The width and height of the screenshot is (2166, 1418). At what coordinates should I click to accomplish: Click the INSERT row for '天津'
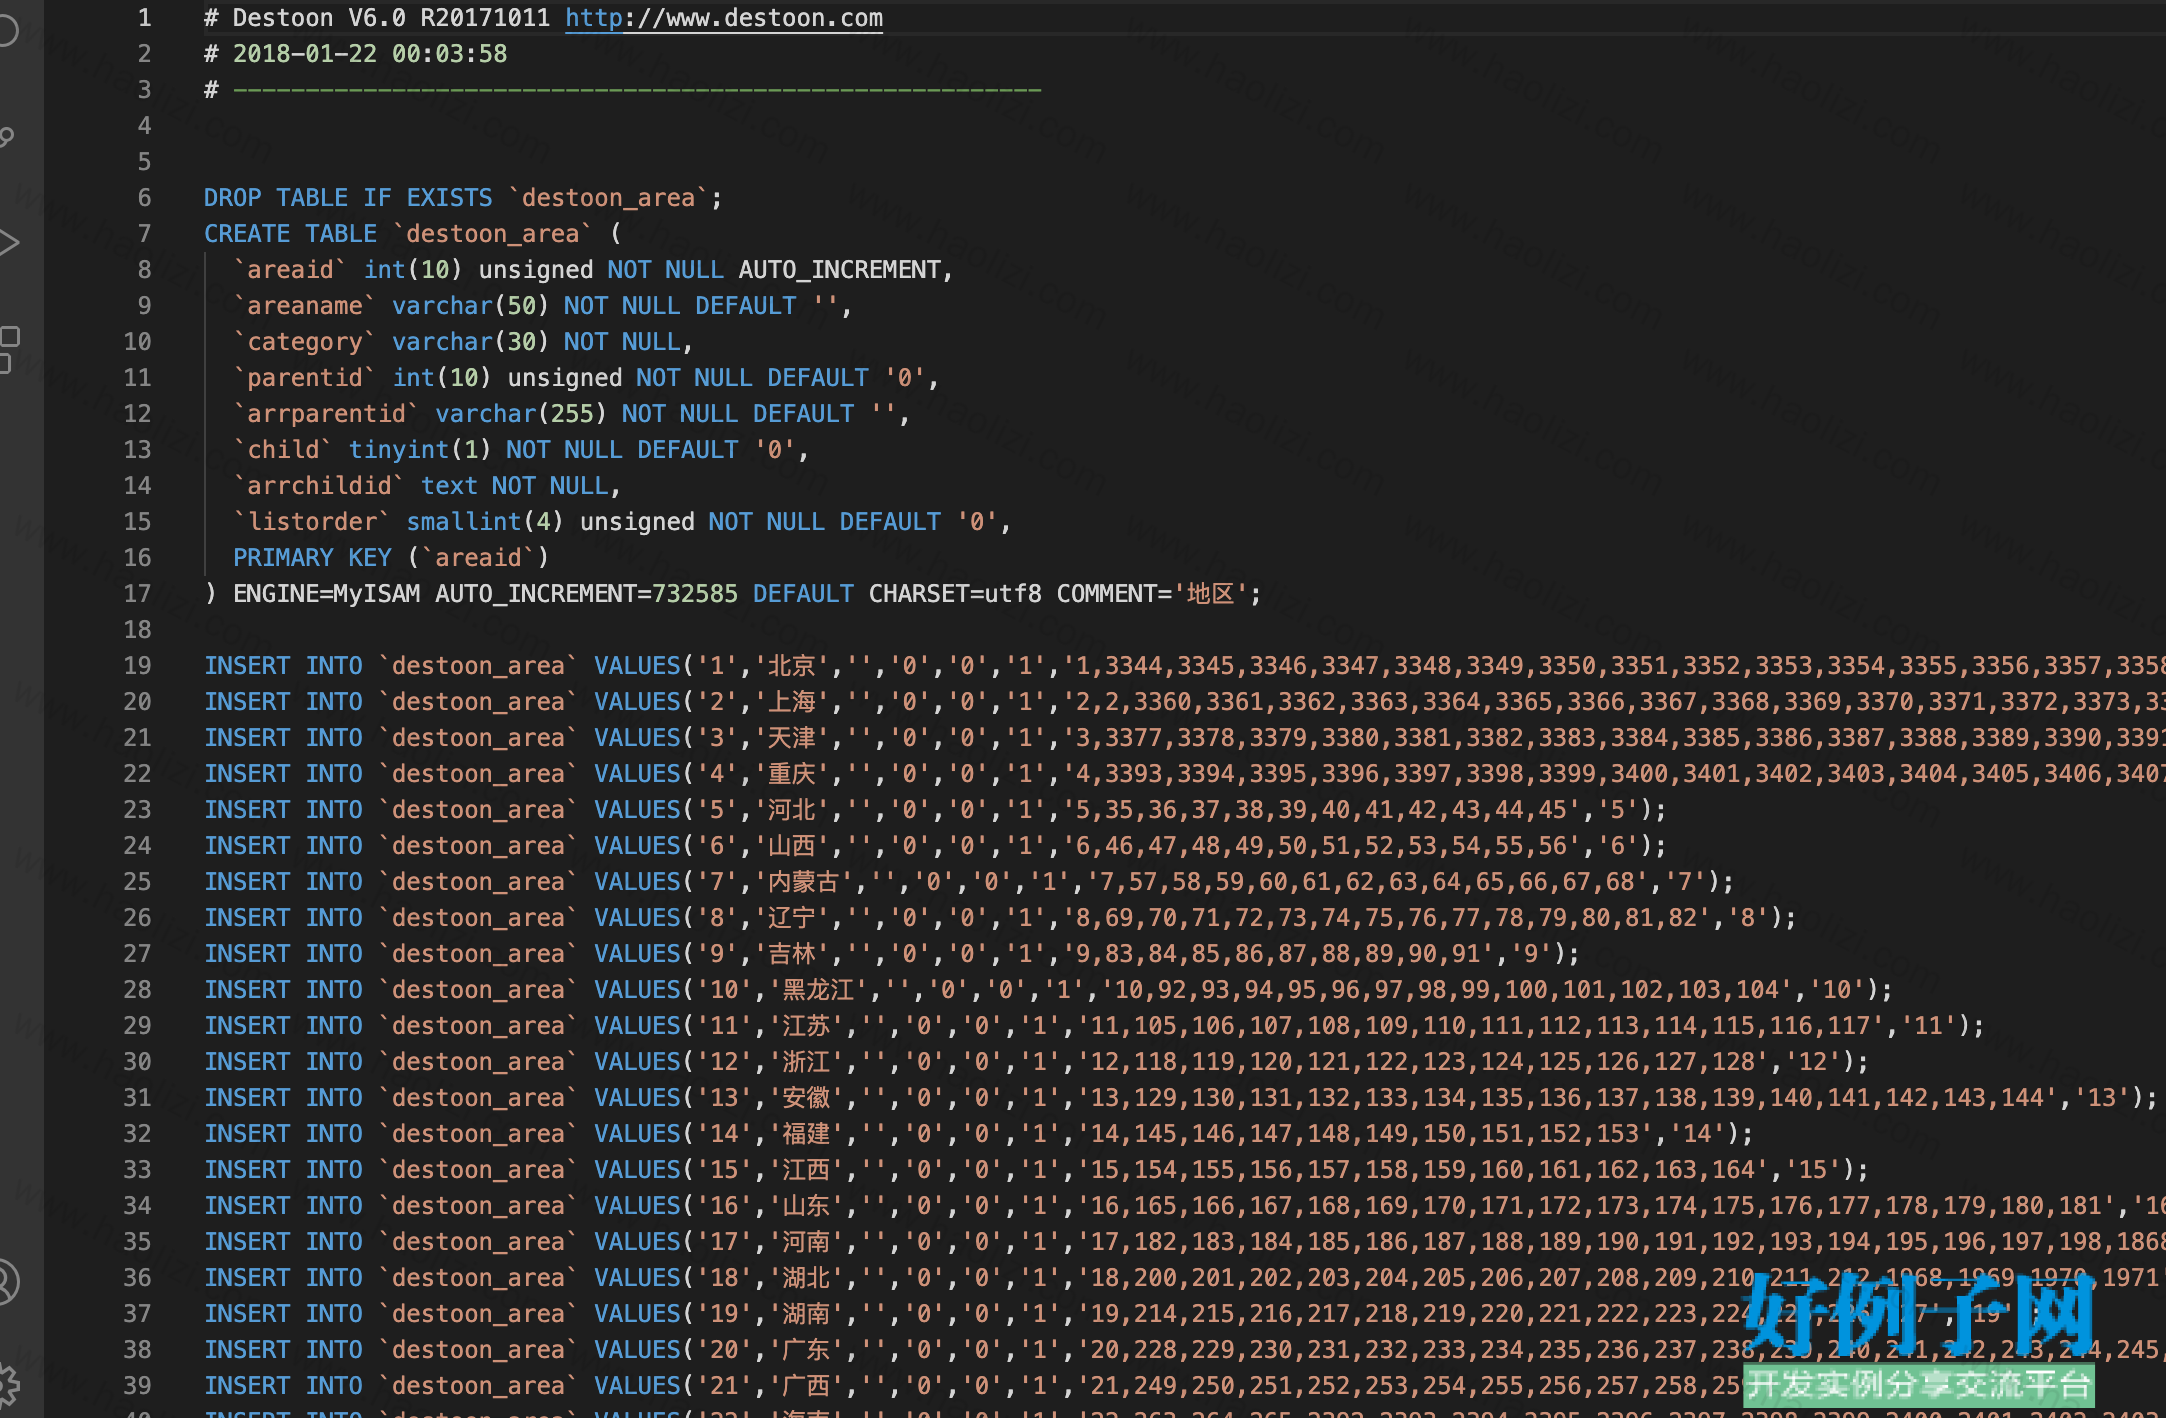click(x=1185, y=738)
